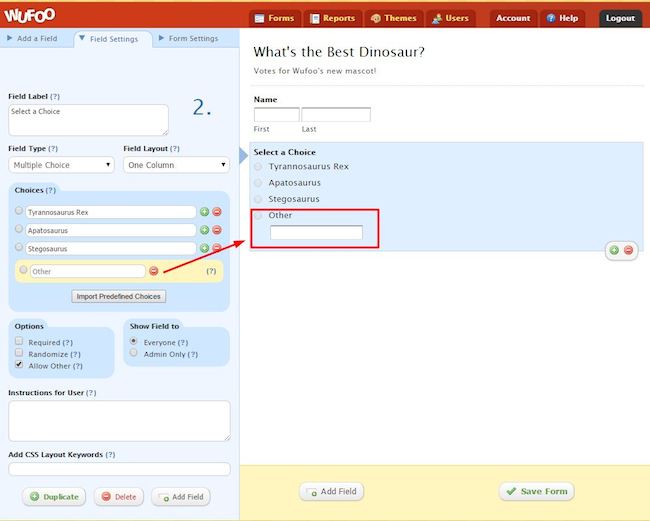Open Admin Only help (?)
This screenshot has height=521, width=650.
point(193,354)
